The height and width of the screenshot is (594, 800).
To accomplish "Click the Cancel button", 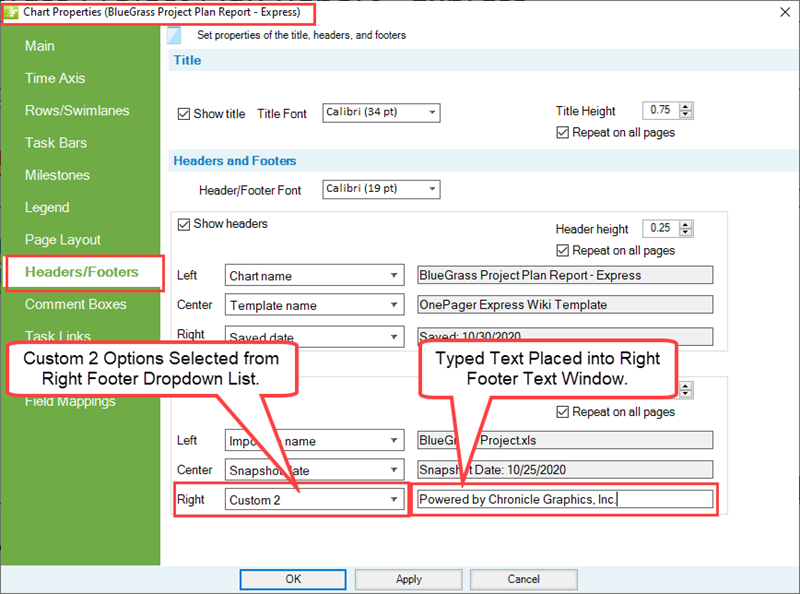I will (x=523, y=579).
